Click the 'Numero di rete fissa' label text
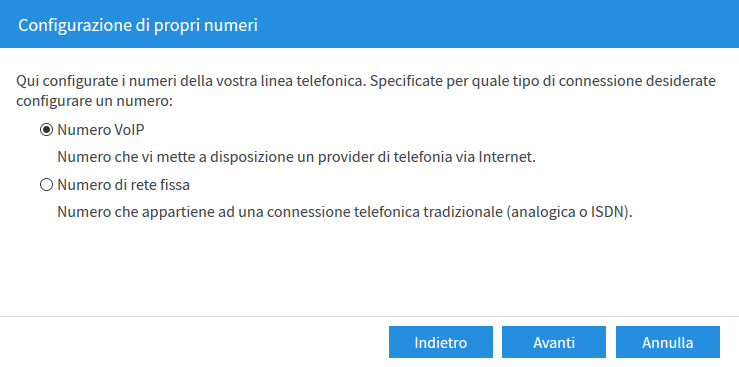This screenshot has height=367, width=739. (123, 185)
